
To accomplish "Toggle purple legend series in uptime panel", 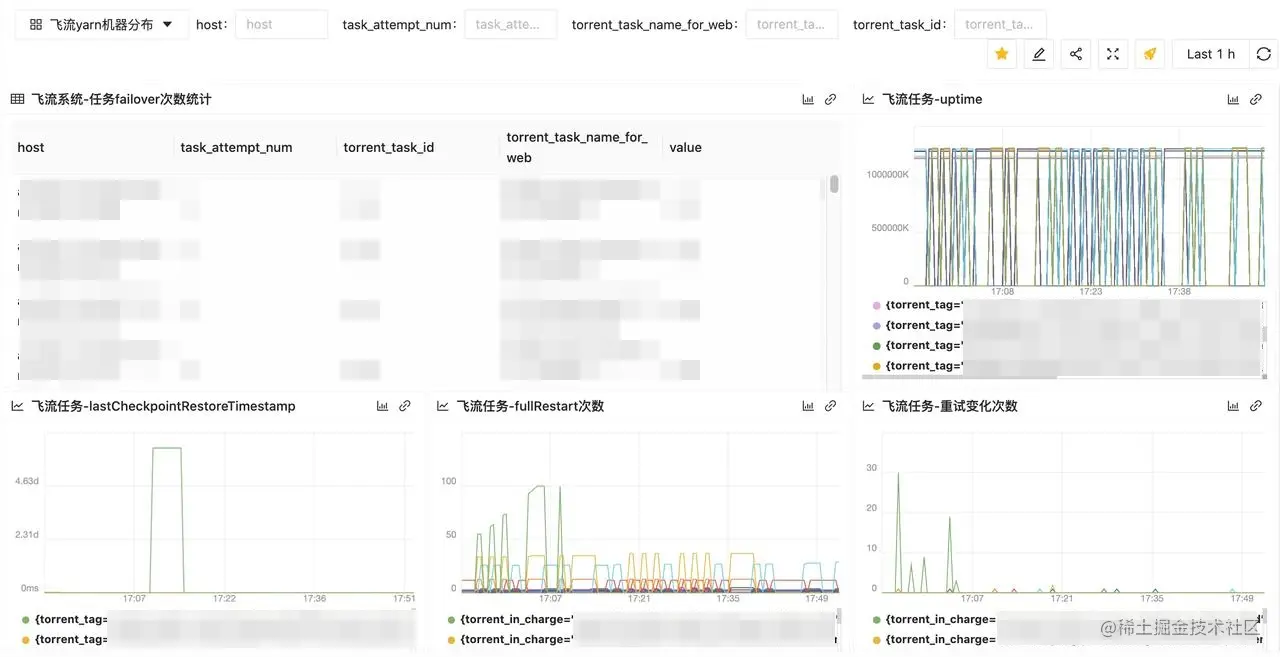I will tap(877, 325).
